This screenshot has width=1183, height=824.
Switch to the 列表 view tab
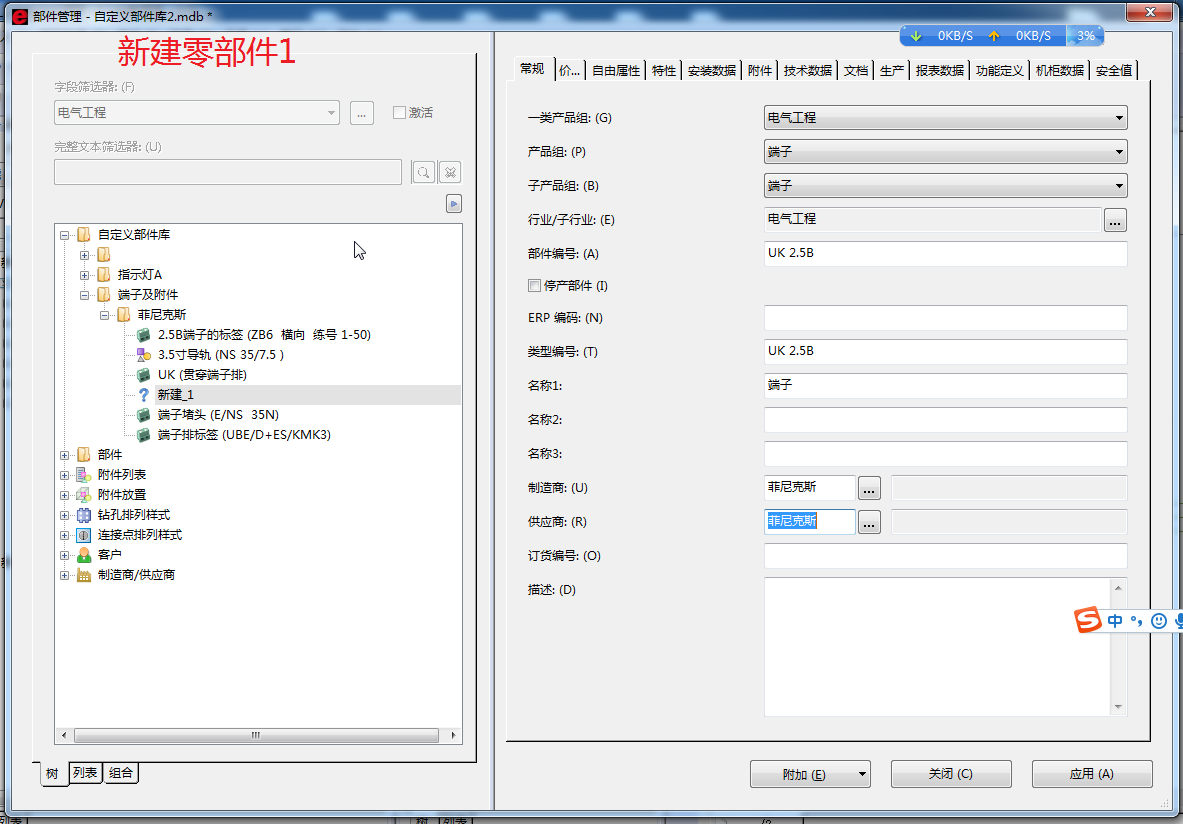pos(86,772)
